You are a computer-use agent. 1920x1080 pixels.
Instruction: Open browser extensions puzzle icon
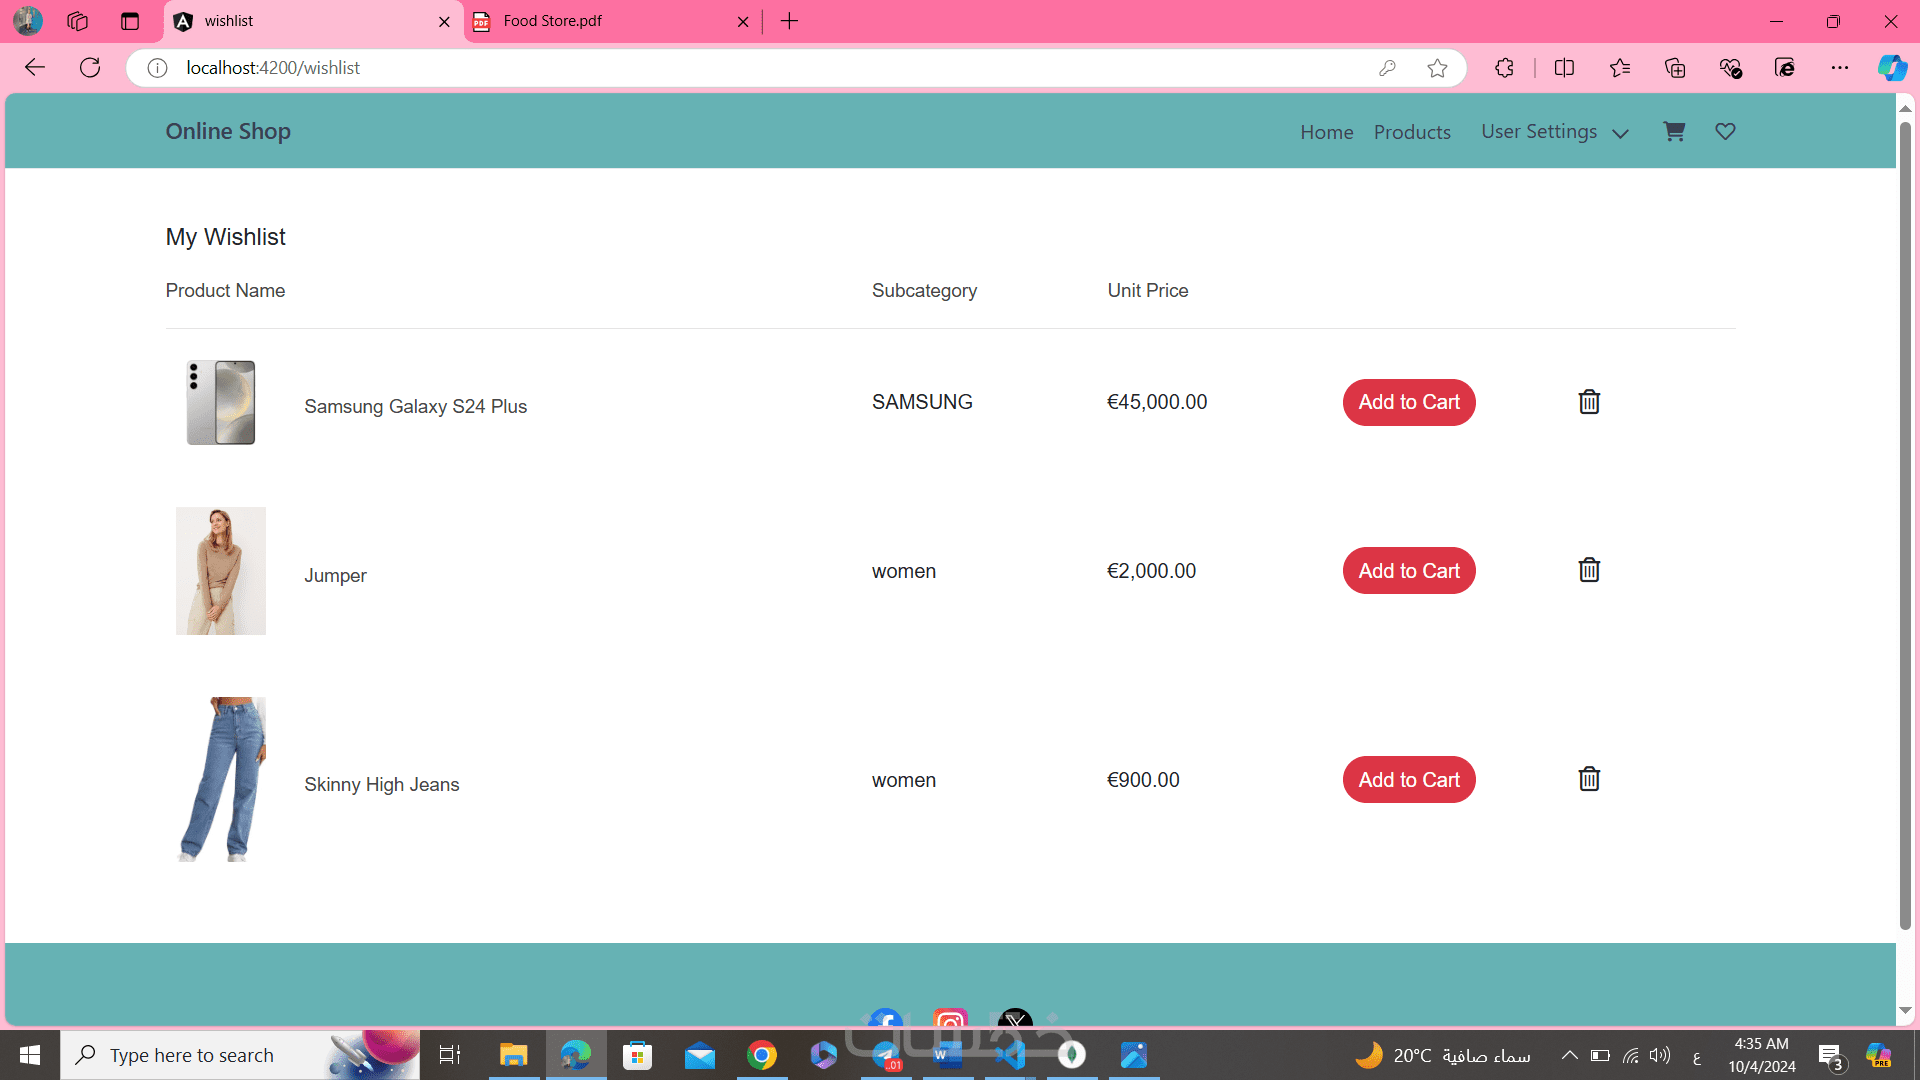pyautogui.click(x=1504, y=68)
